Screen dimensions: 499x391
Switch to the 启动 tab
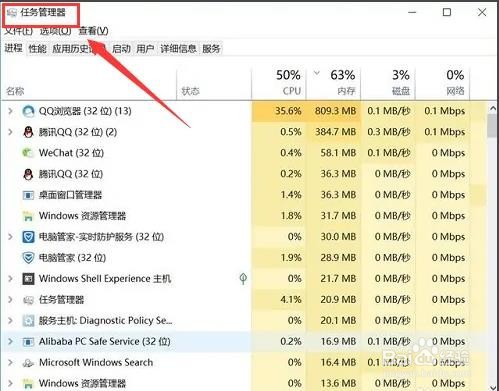click(x=121, y=49)
